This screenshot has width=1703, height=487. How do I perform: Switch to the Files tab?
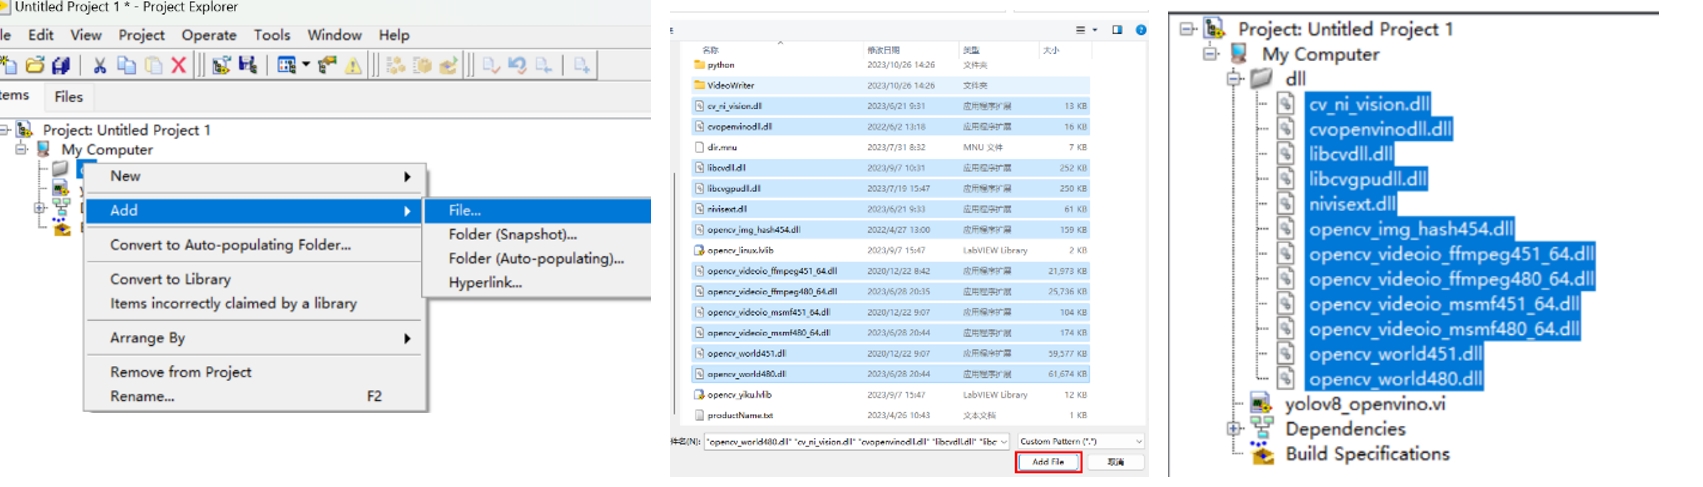pos(68,96)
